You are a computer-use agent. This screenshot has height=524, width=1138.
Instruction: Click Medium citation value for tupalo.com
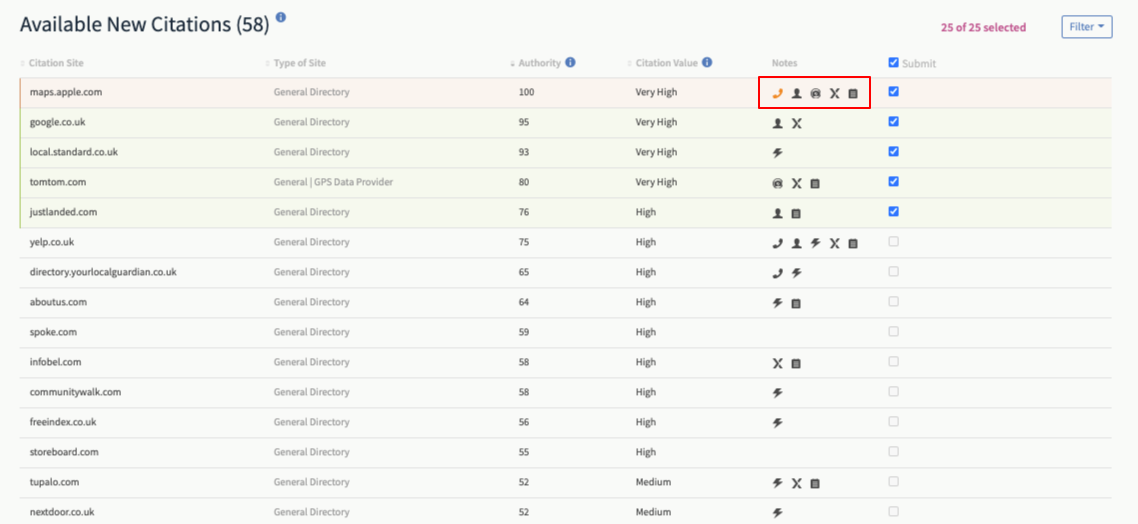[653, 482]
